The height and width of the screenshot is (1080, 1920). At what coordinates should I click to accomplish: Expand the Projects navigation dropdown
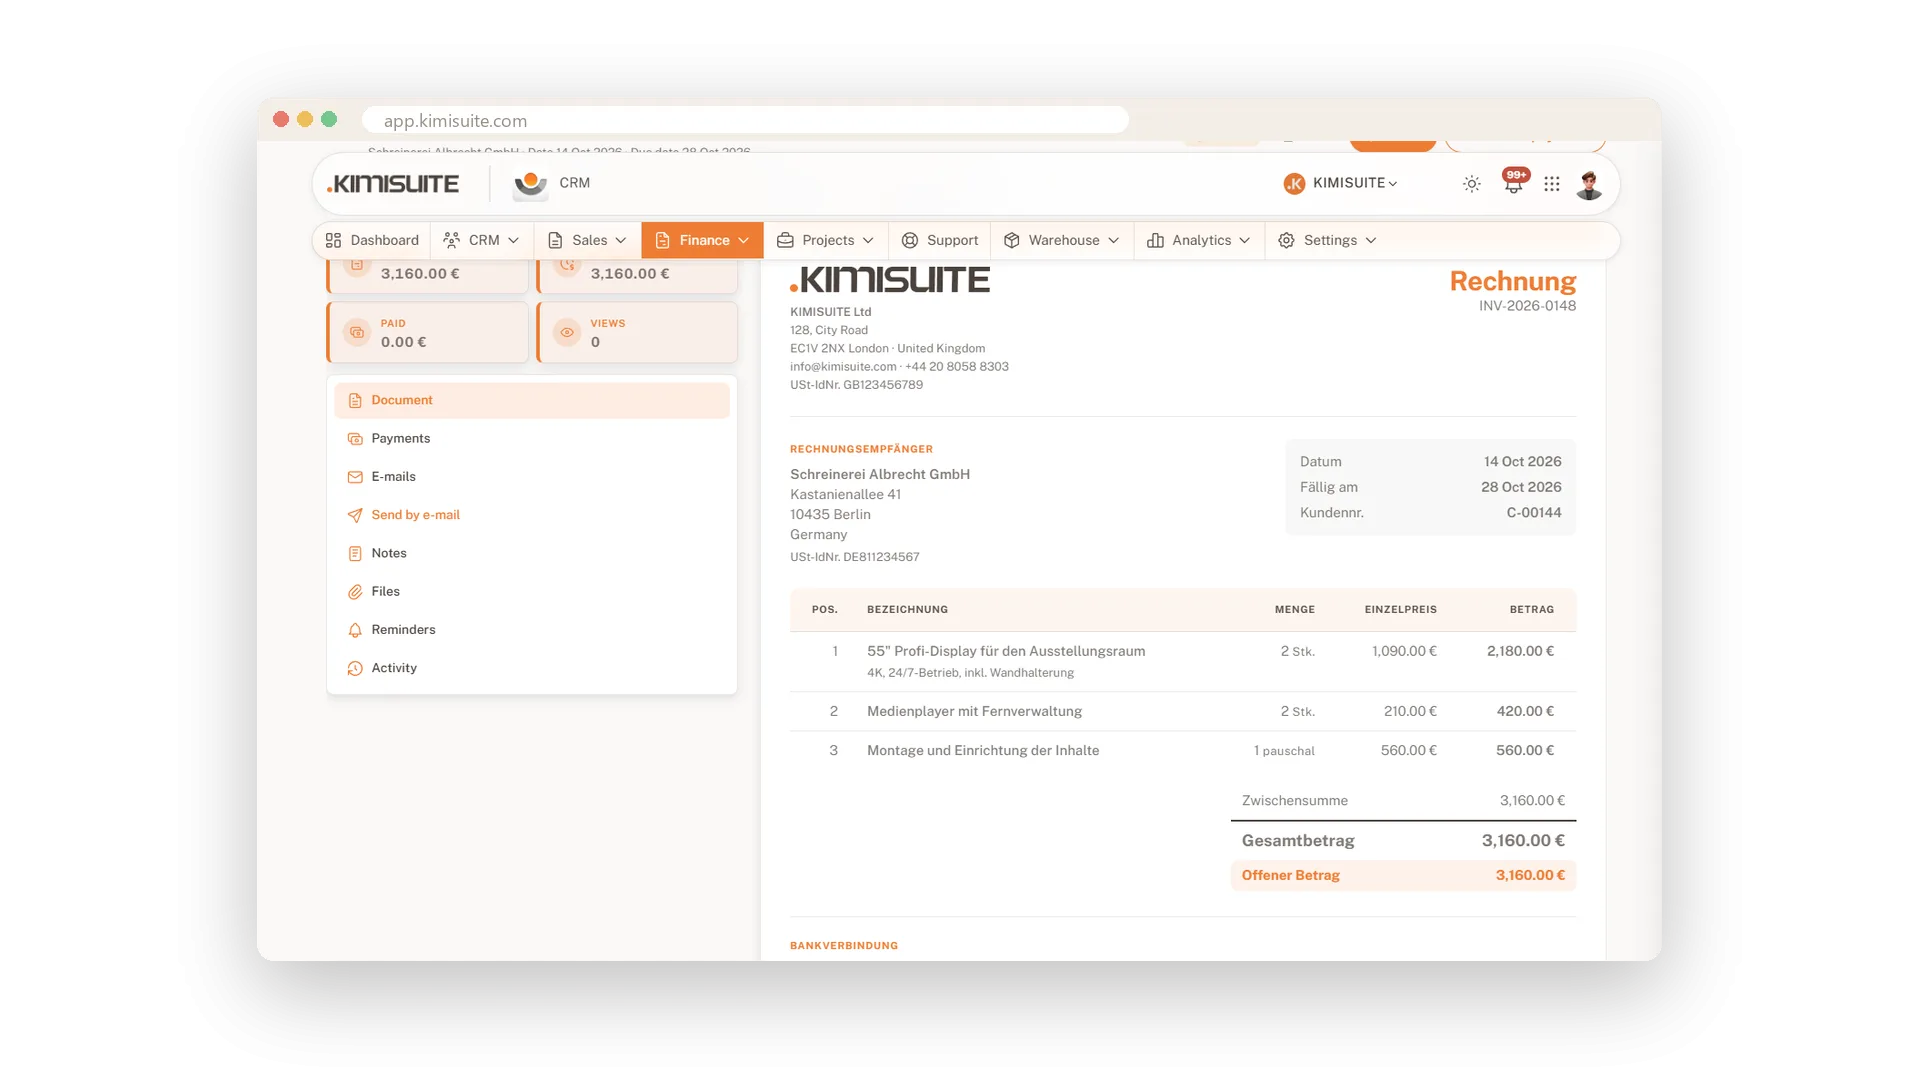tap(826, 240)
